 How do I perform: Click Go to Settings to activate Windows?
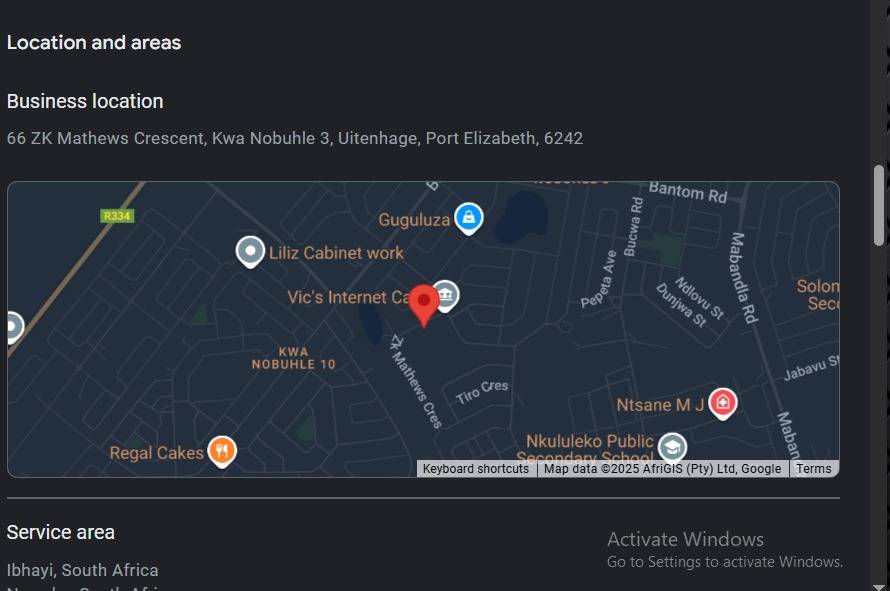[x=724, y=561]
